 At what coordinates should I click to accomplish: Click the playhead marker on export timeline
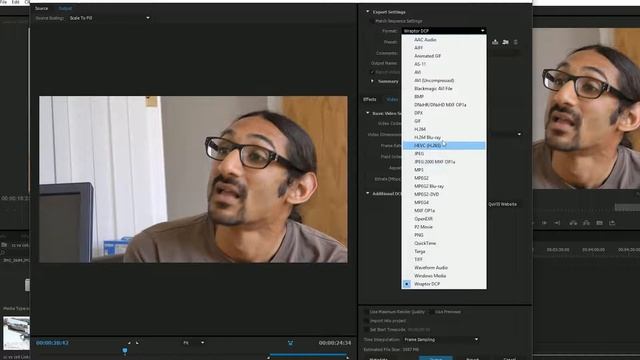point(125,351)
